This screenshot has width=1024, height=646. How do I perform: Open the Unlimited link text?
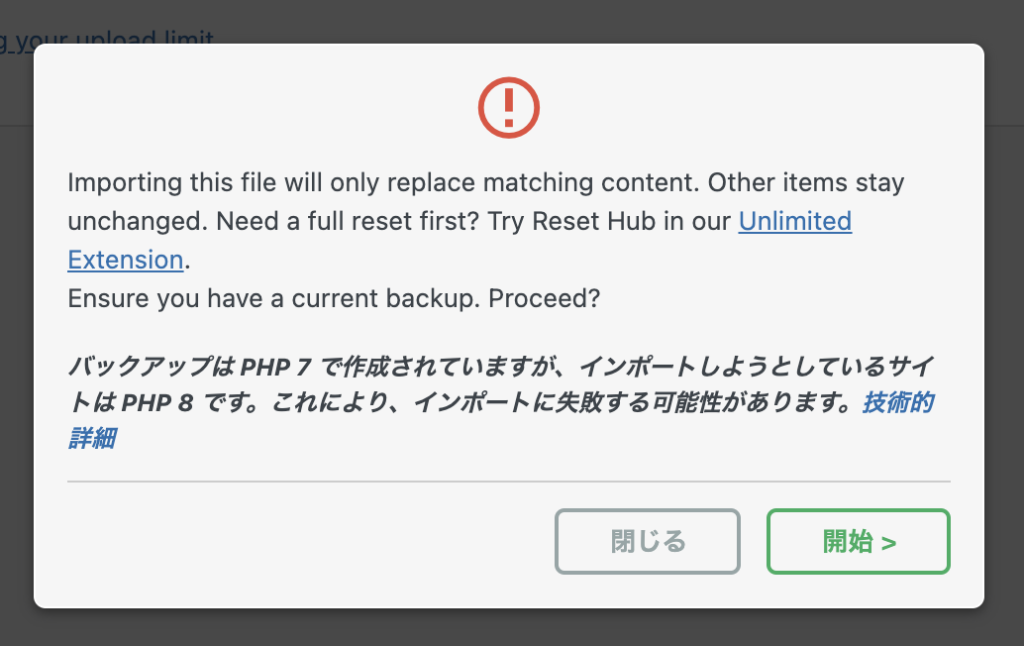795,221
